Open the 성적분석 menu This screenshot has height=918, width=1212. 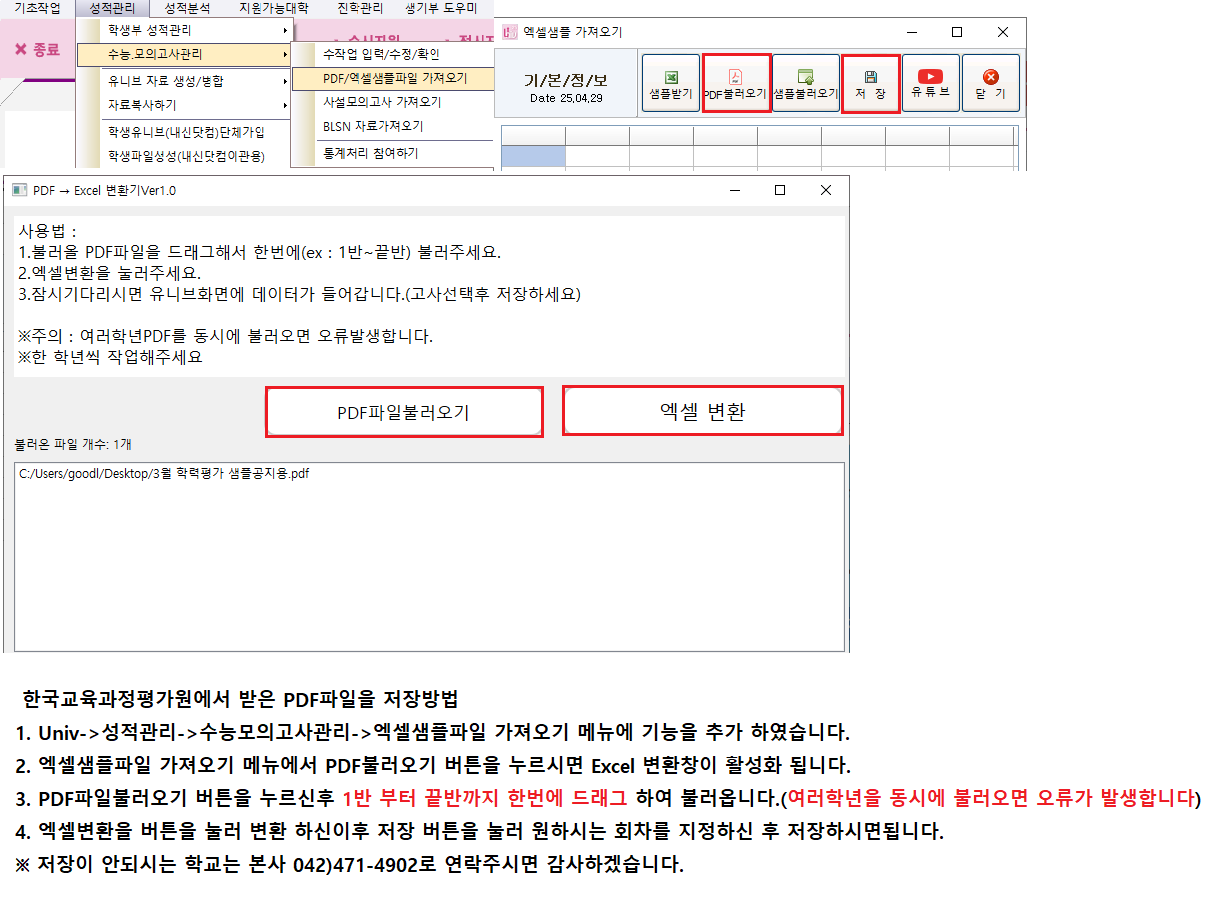click(x=187, y=8)
